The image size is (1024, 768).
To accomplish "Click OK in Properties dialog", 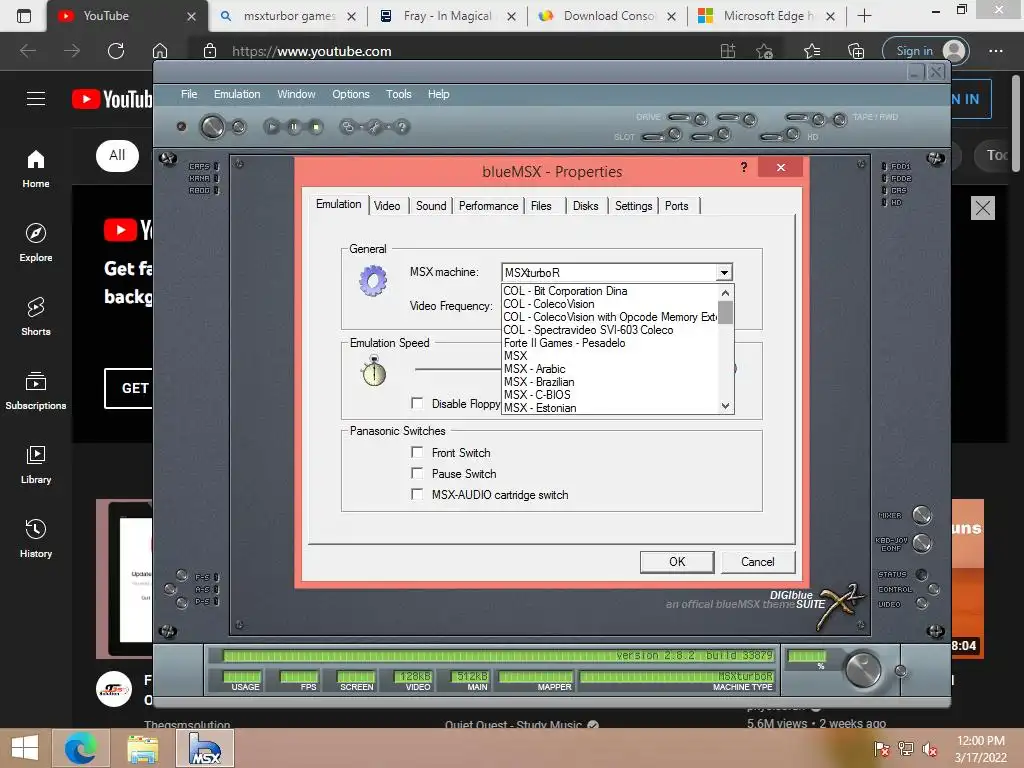I will tap(677, 562).
